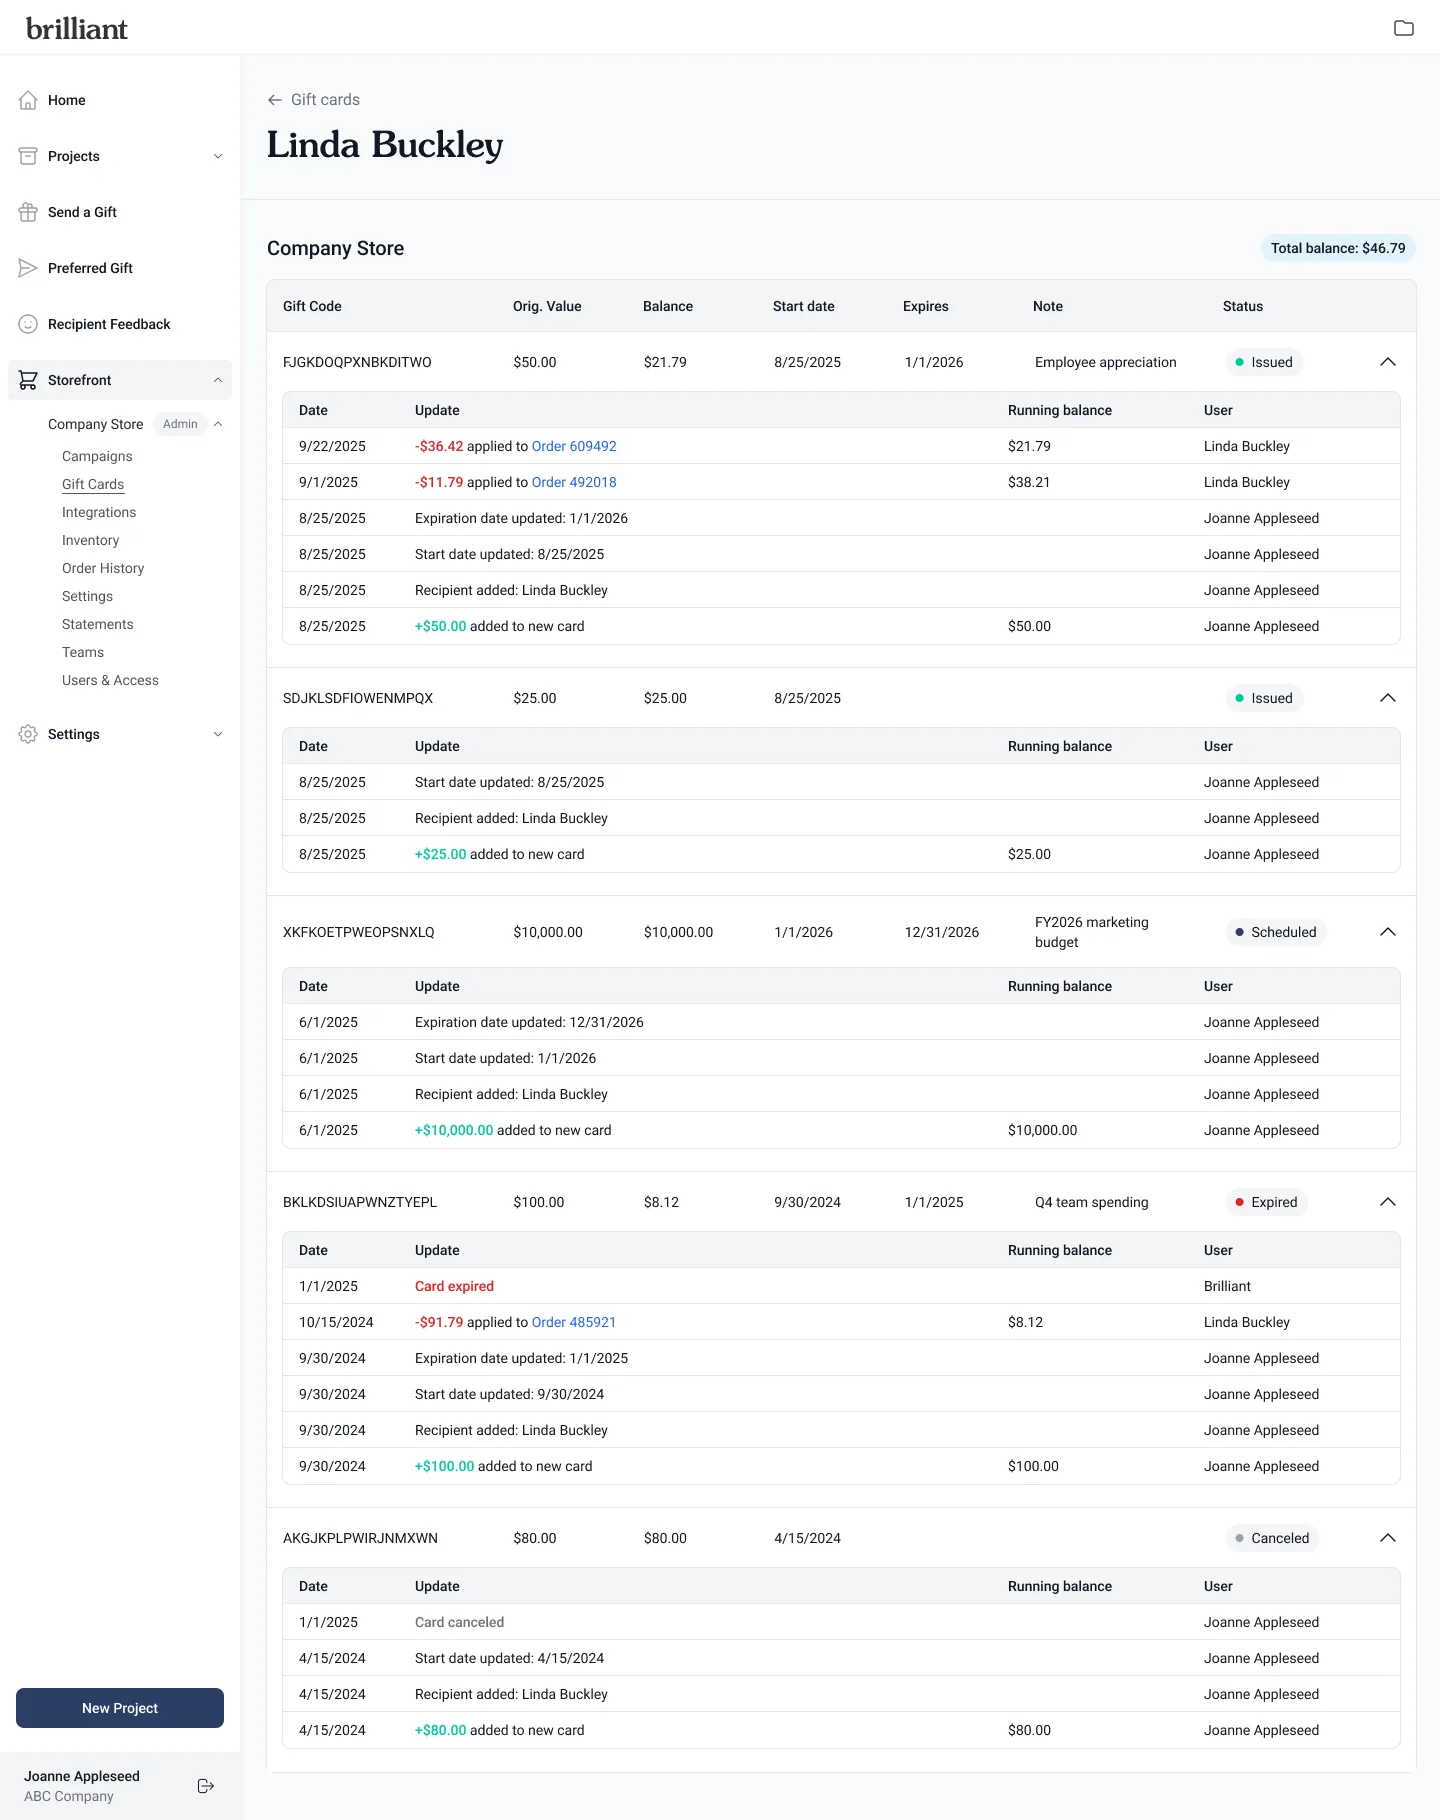Collapse the Company Store submenu chevron
The width and height of the screenshot is (1440, 1820).
[x=218, y=424]
